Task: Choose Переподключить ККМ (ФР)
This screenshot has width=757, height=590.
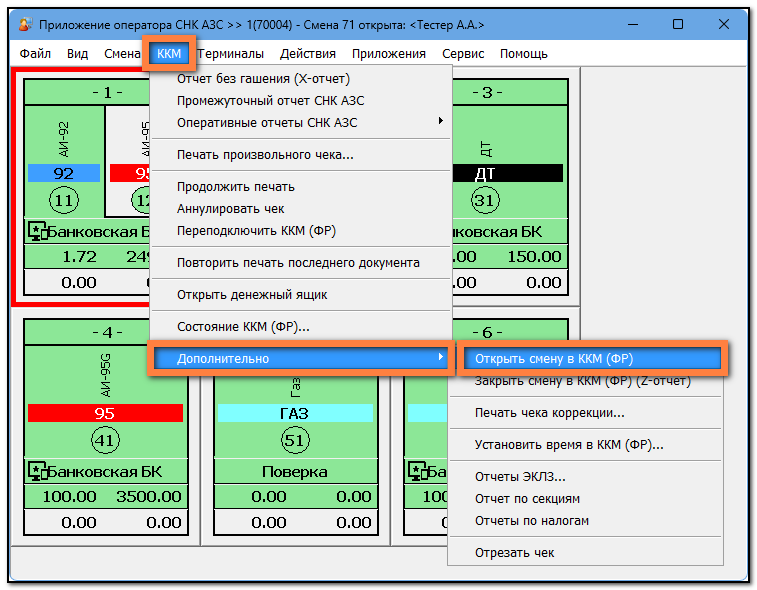Action: 301,231
